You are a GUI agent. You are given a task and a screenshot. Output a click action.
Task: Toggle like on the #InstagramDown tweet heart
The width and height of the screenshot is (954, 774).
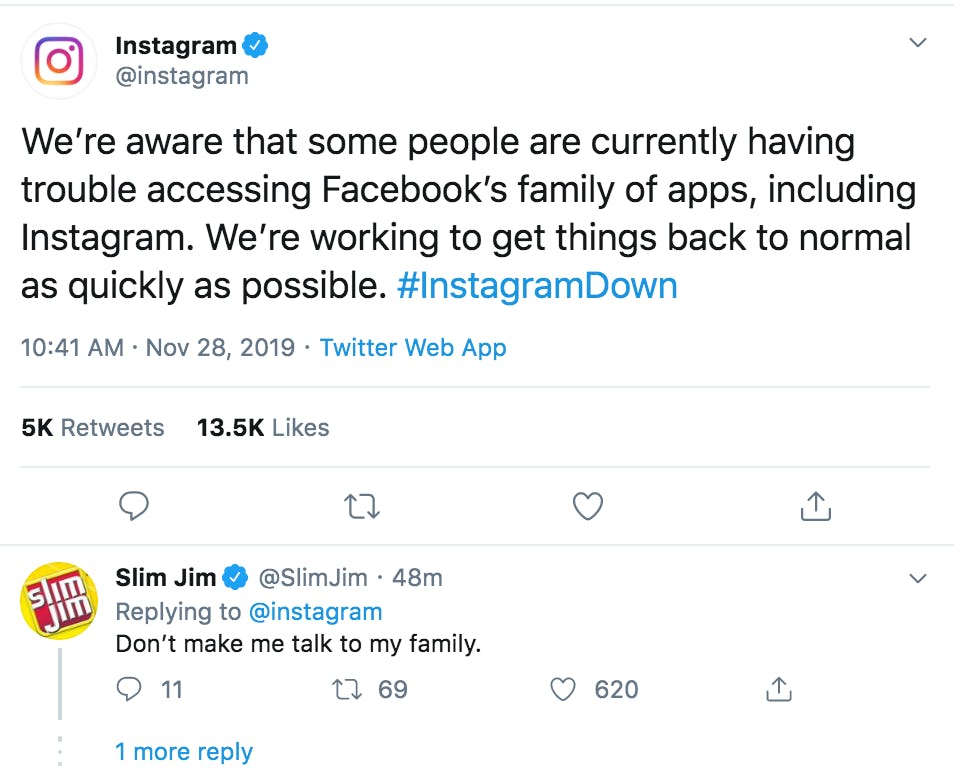pos(588,506)
